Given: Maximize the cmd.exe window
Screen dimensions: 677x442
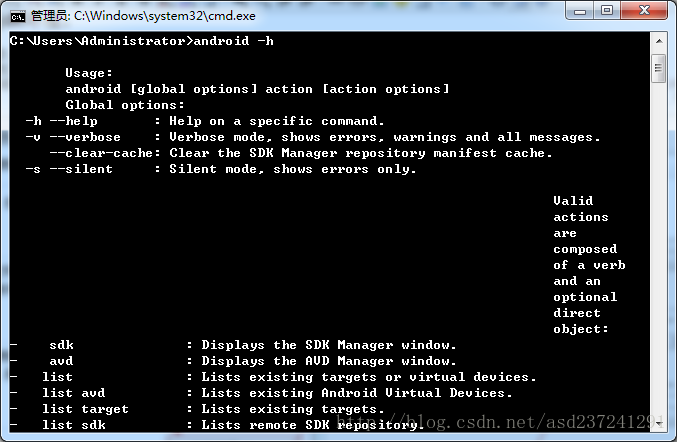Looking at the screenshot, I should pos(607,10).
